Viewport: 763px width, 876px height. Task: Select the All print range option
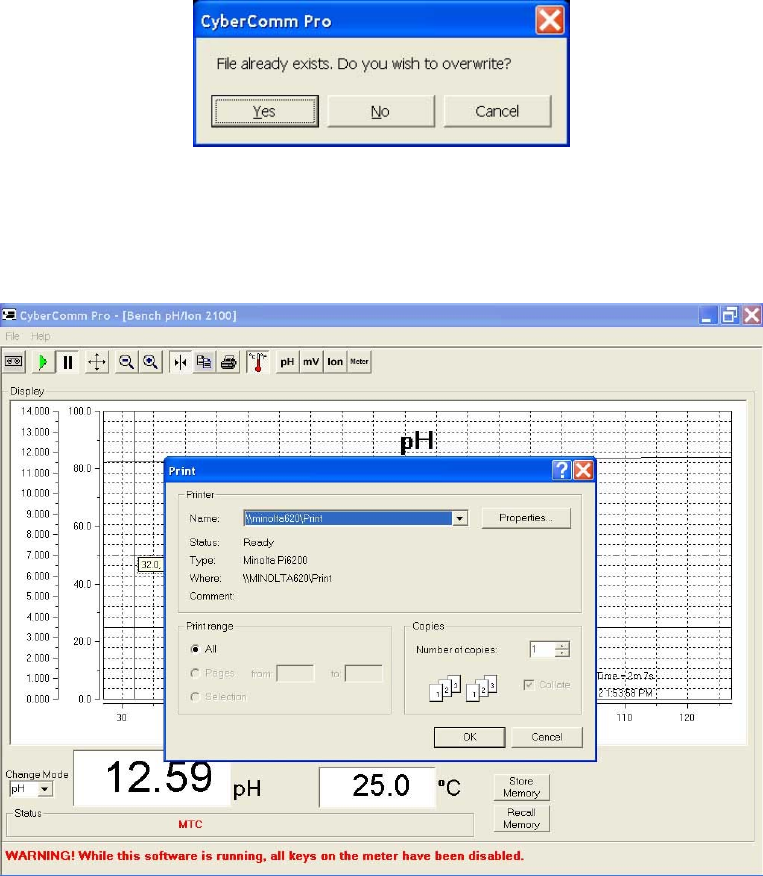tap(195, 649)
